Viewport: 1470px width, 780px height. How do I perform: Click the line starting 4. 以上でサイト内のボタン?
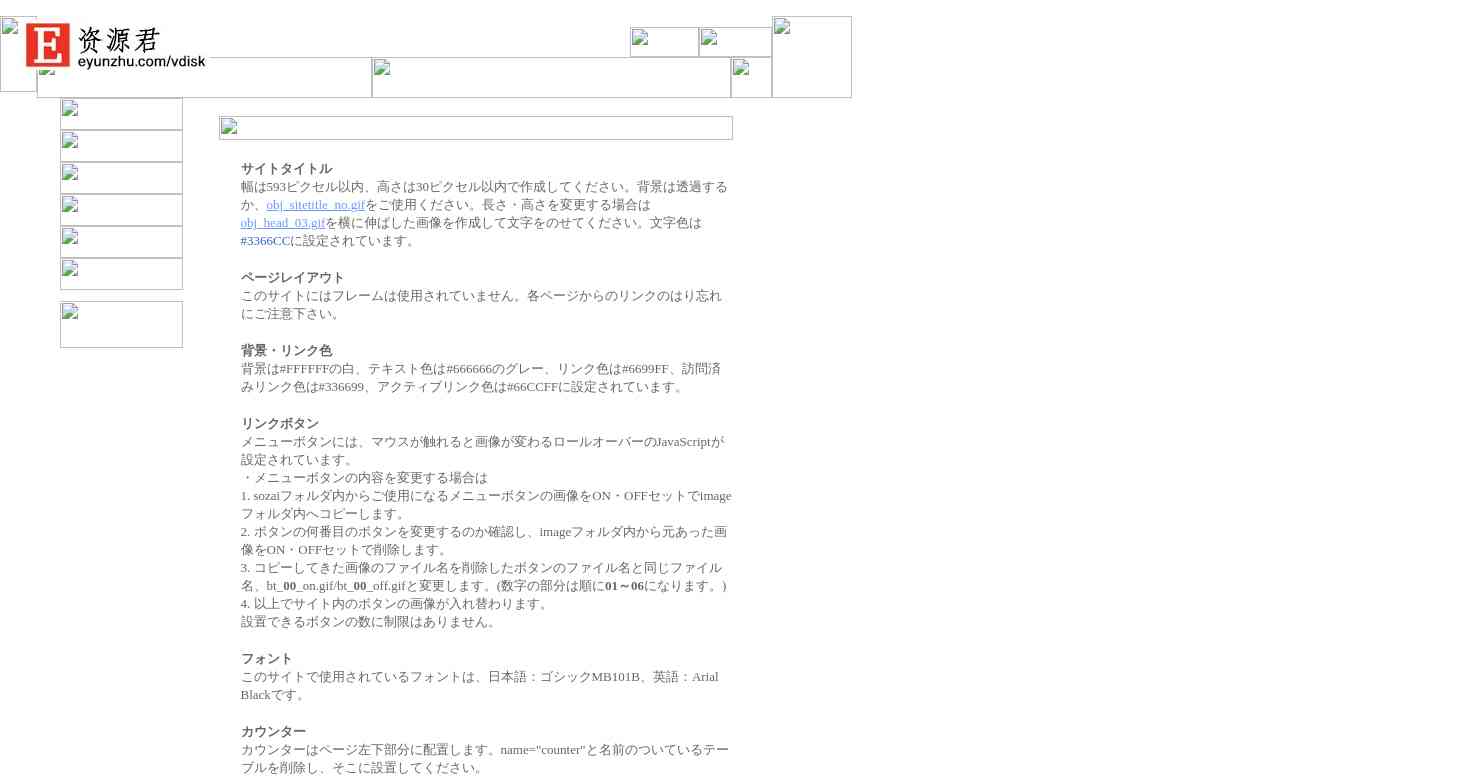point(396,604)
